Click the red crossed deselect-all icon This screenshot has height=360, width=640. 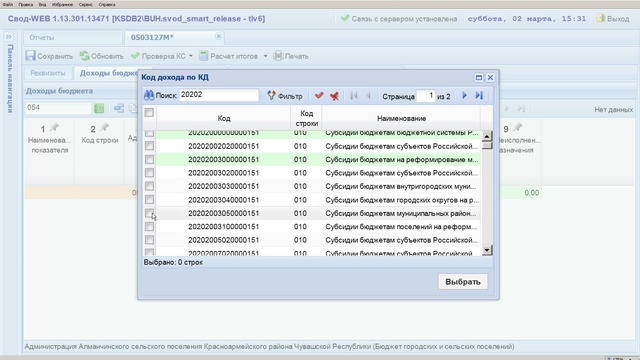334,96
